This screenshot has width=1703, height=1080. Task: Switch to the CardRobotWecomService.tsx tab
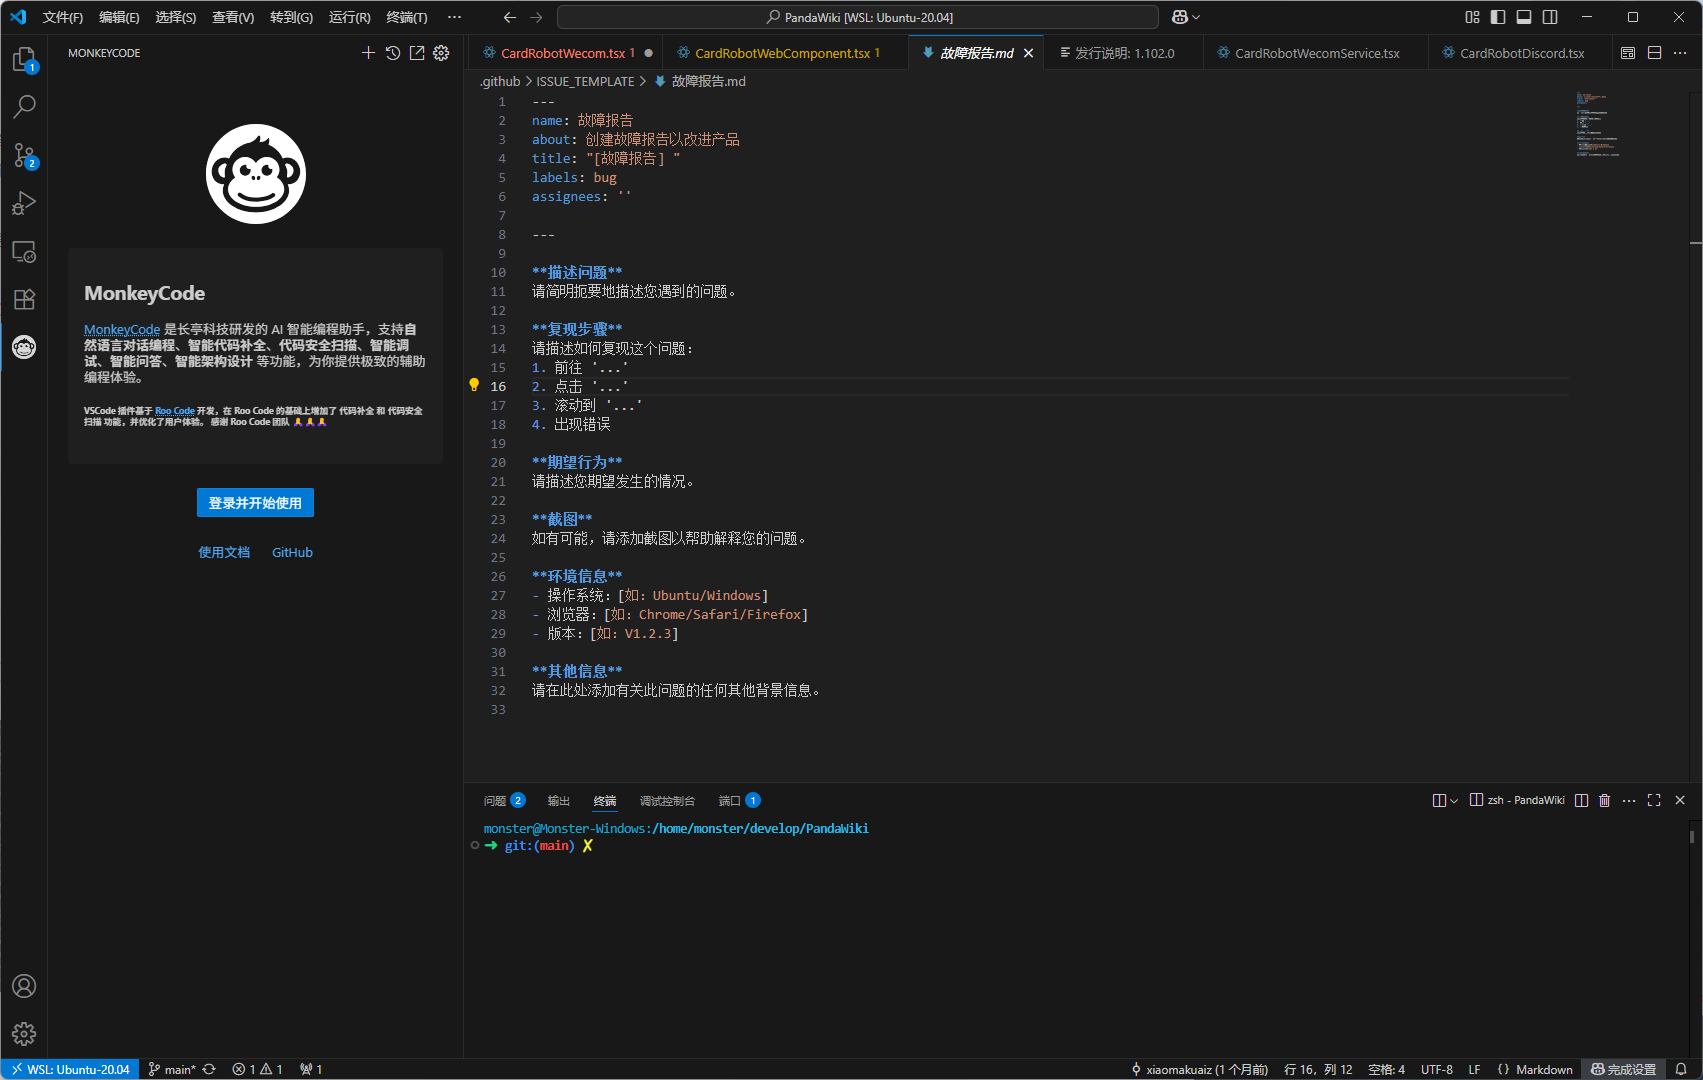[1316, 53]
